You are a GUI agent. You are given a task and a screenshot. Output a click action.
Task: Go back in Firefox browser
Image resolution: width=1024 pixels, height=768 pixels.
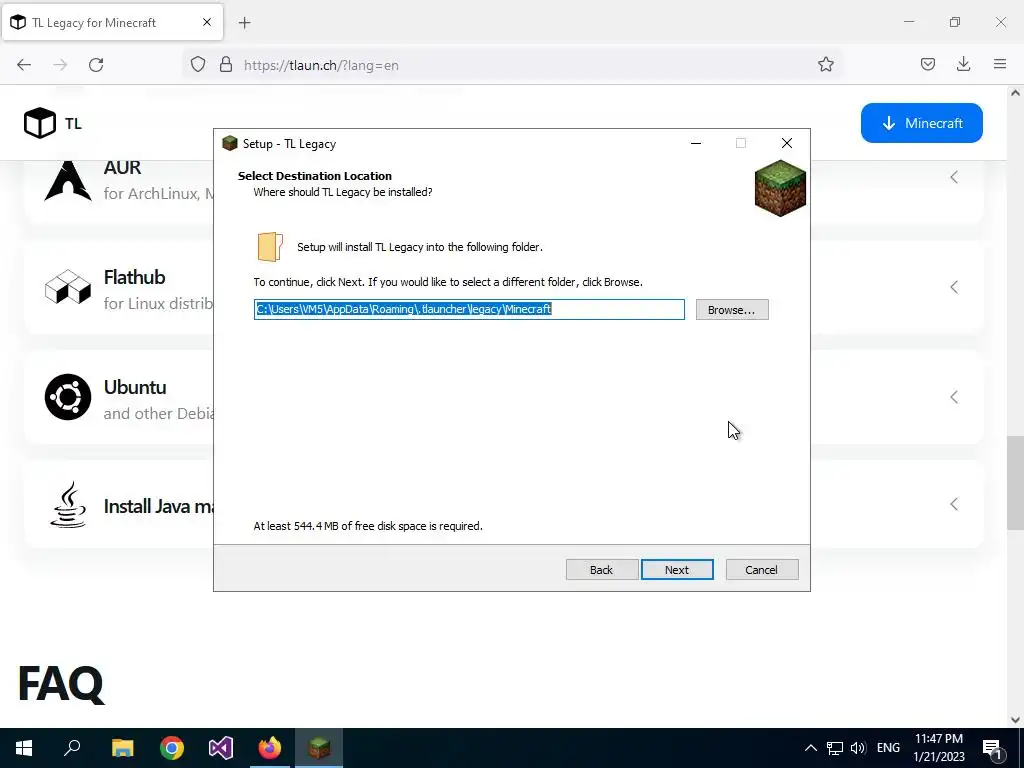click(24, 65)
